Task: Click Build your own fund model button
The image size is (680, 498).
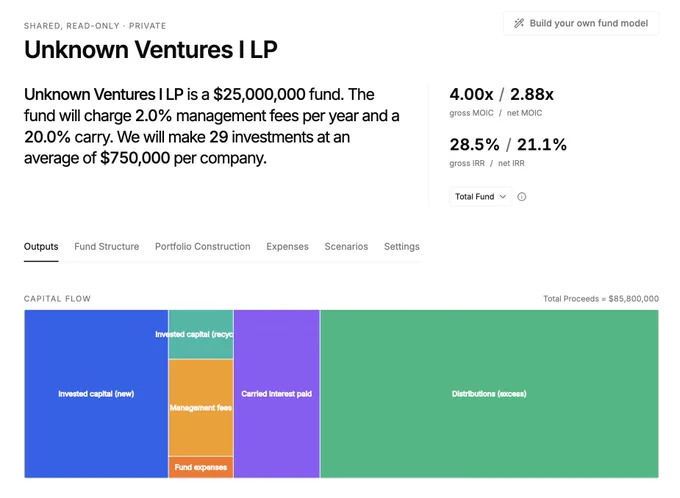Action: click(x=581, y=23)
